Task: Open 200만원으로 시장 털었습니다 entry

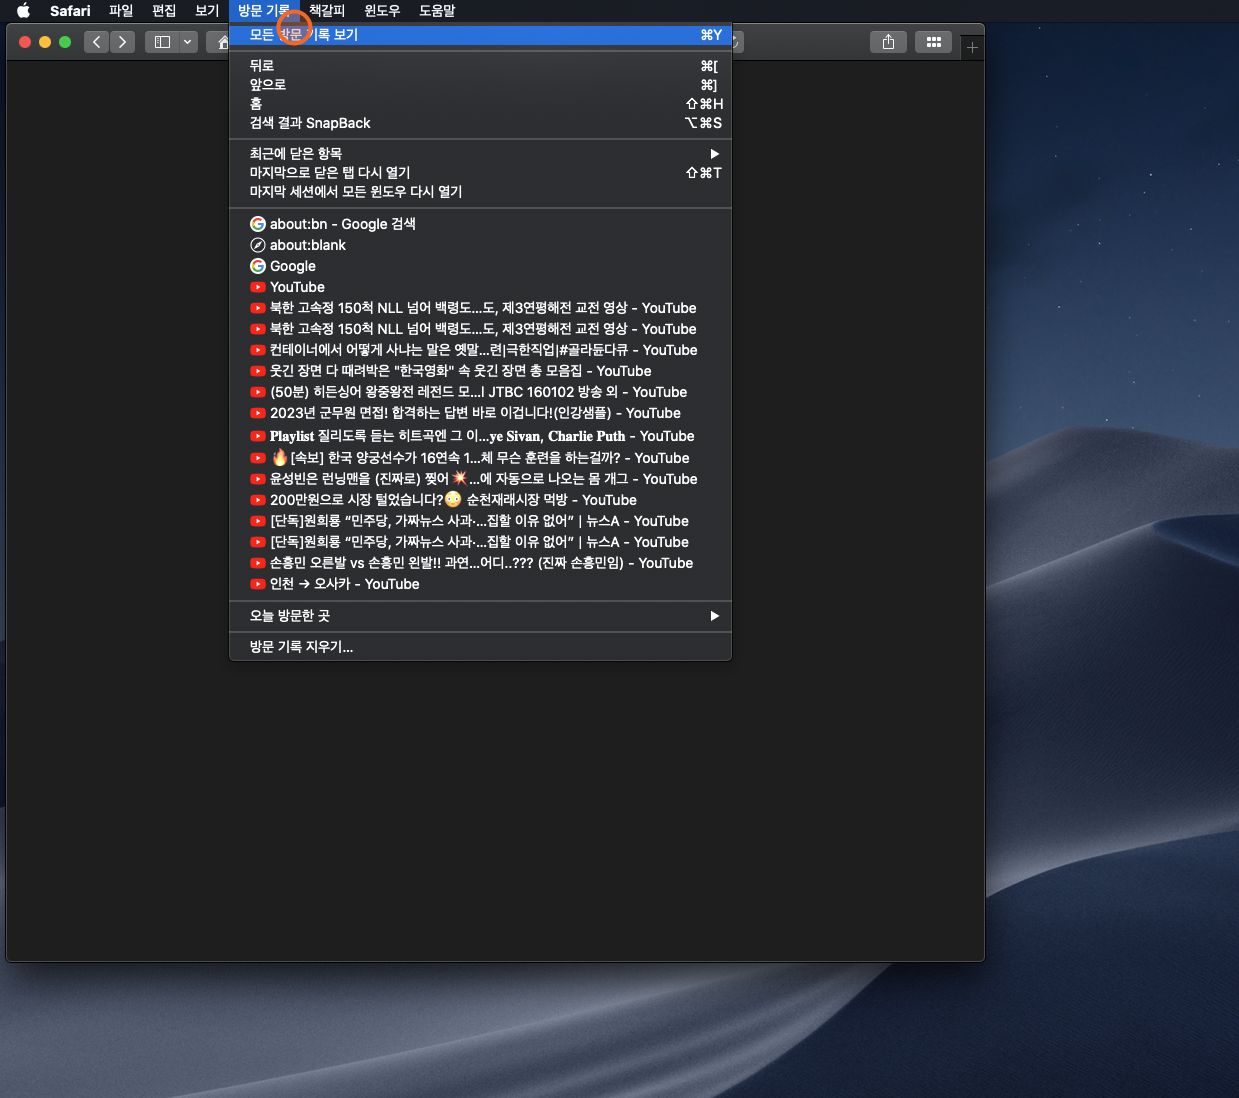Action: [x=481, y=500]
